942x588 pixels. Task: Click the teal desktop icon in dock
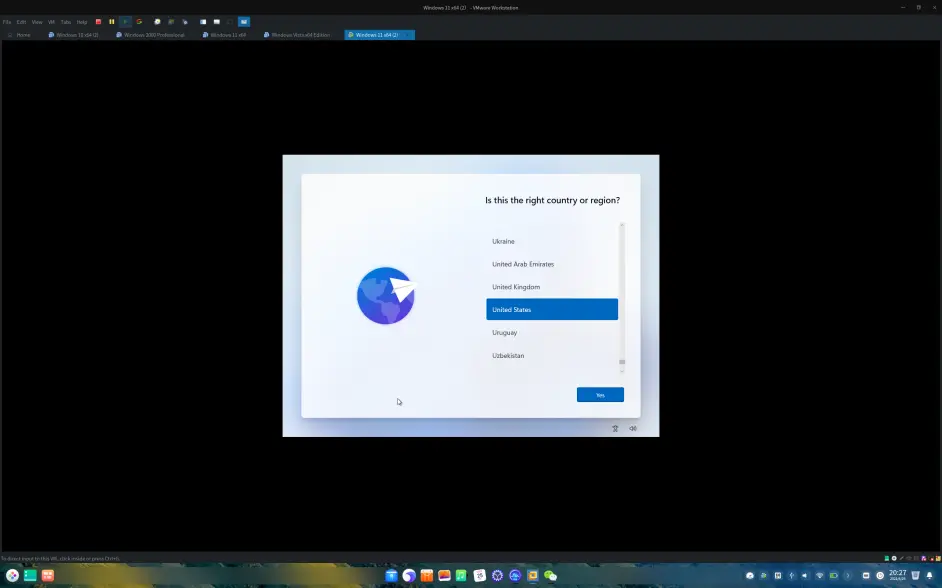coord(30,575)
